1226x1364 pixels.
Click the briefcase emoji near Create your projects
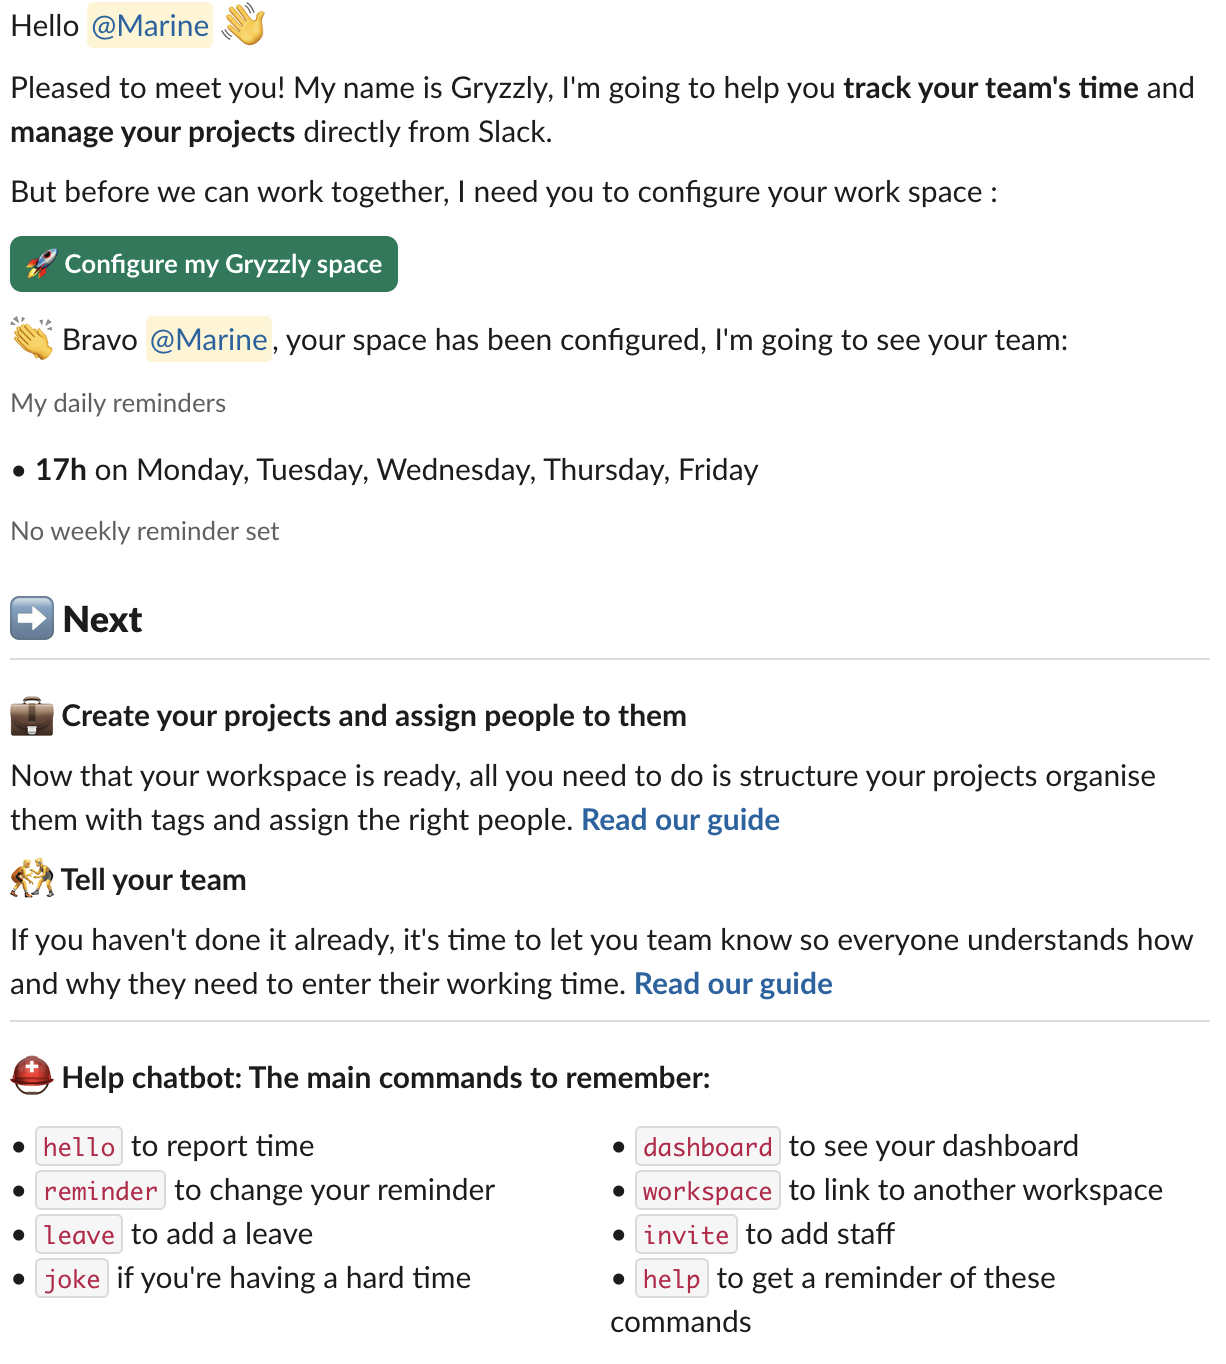[32, 716]
